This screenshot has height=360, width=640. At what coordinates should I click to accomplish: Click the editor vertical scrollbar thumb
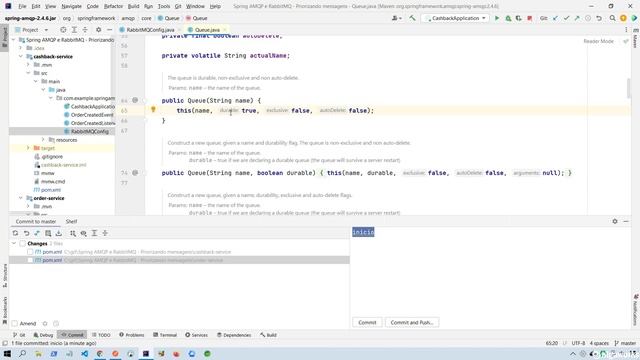tap(628, 88)
